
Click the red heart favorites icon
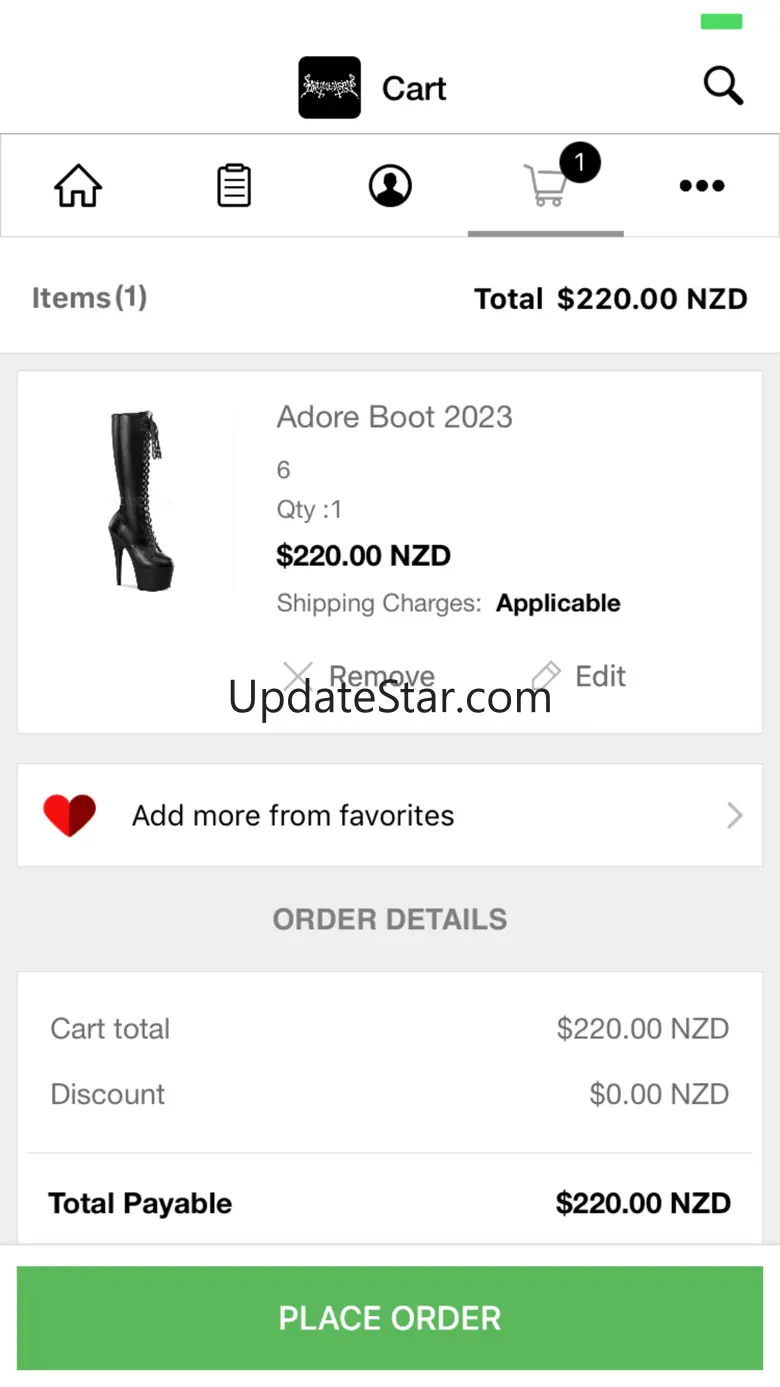click(69, 816)
